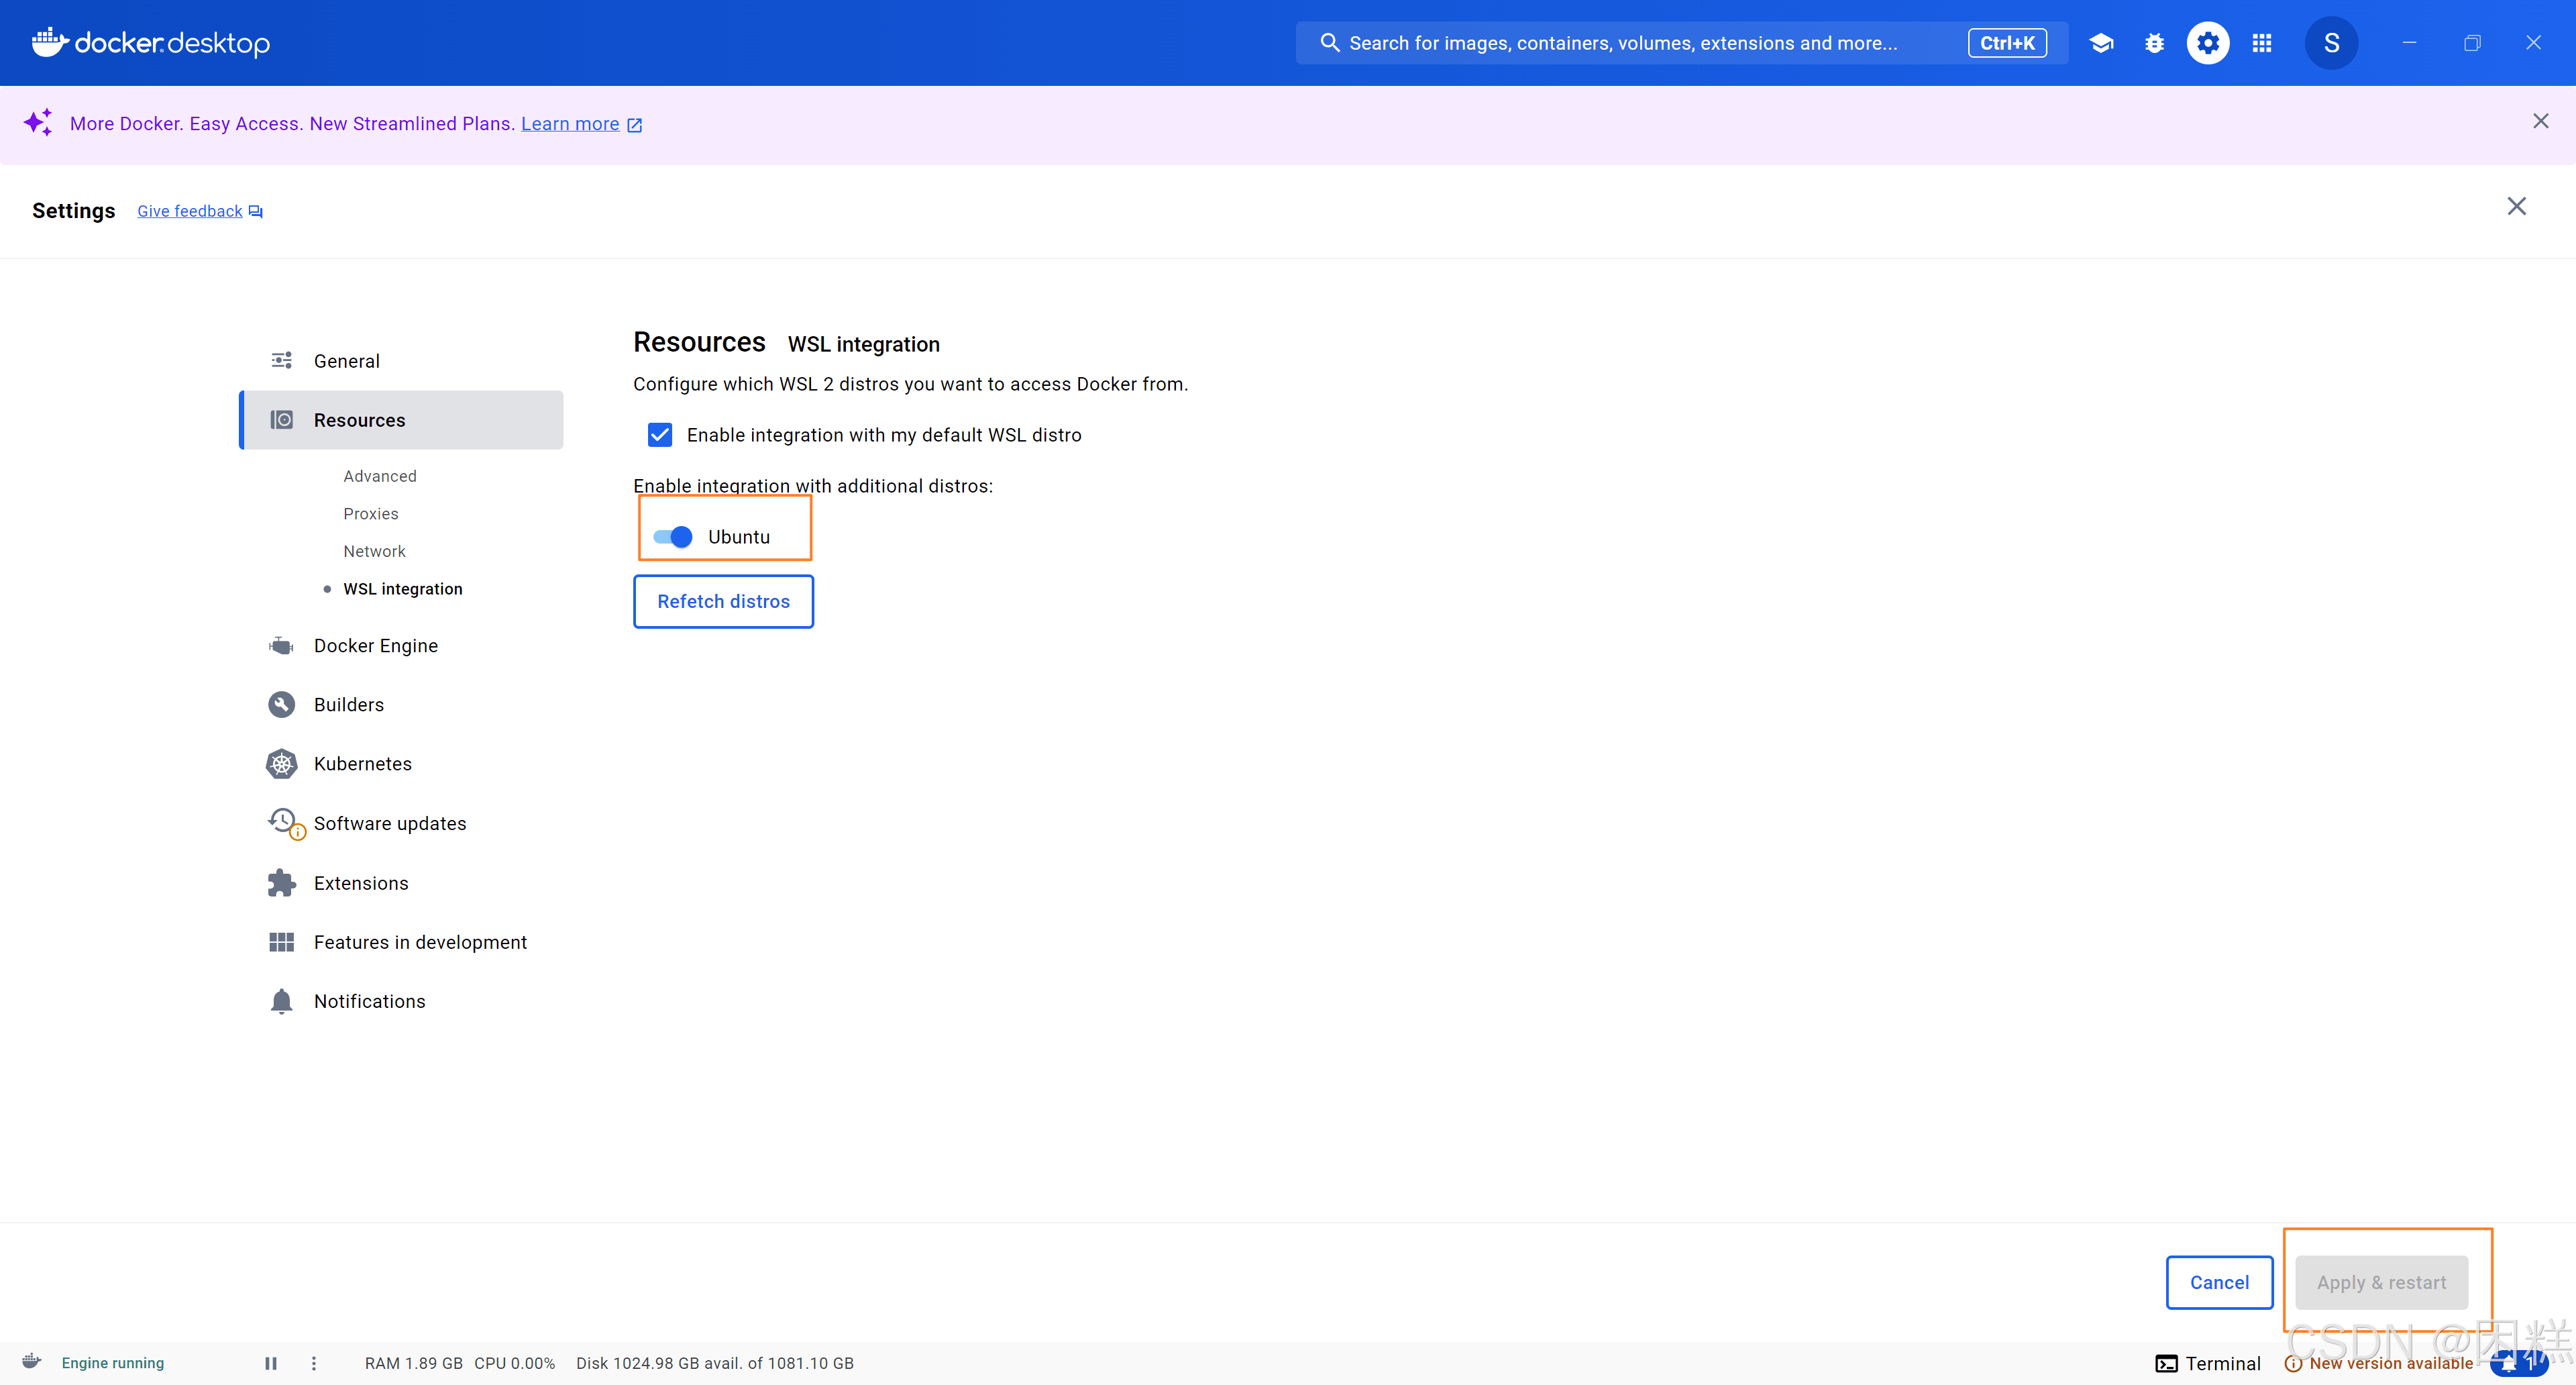The height and width of the screenshot is (1385, 2576).
Task: Open the Docker Engine settings
Action: [402, 646]
